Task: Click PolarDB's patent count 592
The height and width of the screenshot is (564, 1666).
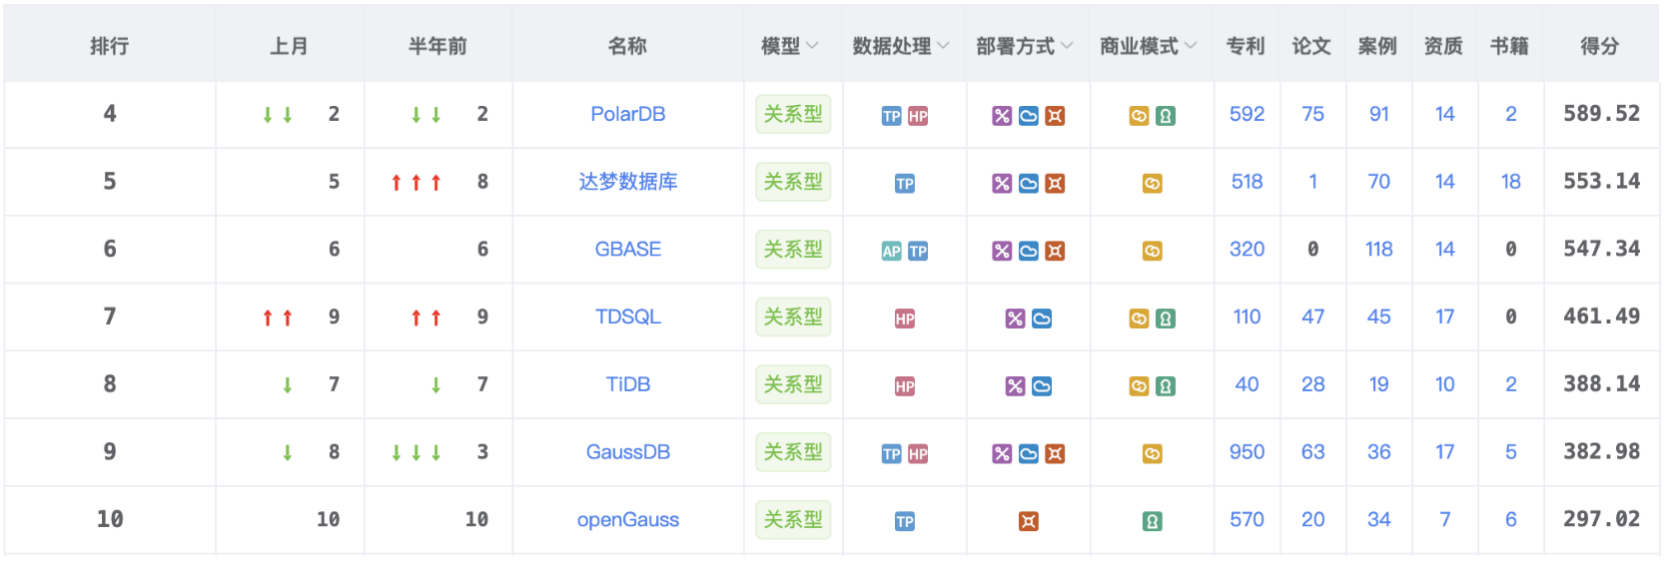Action: (1247, 114)
